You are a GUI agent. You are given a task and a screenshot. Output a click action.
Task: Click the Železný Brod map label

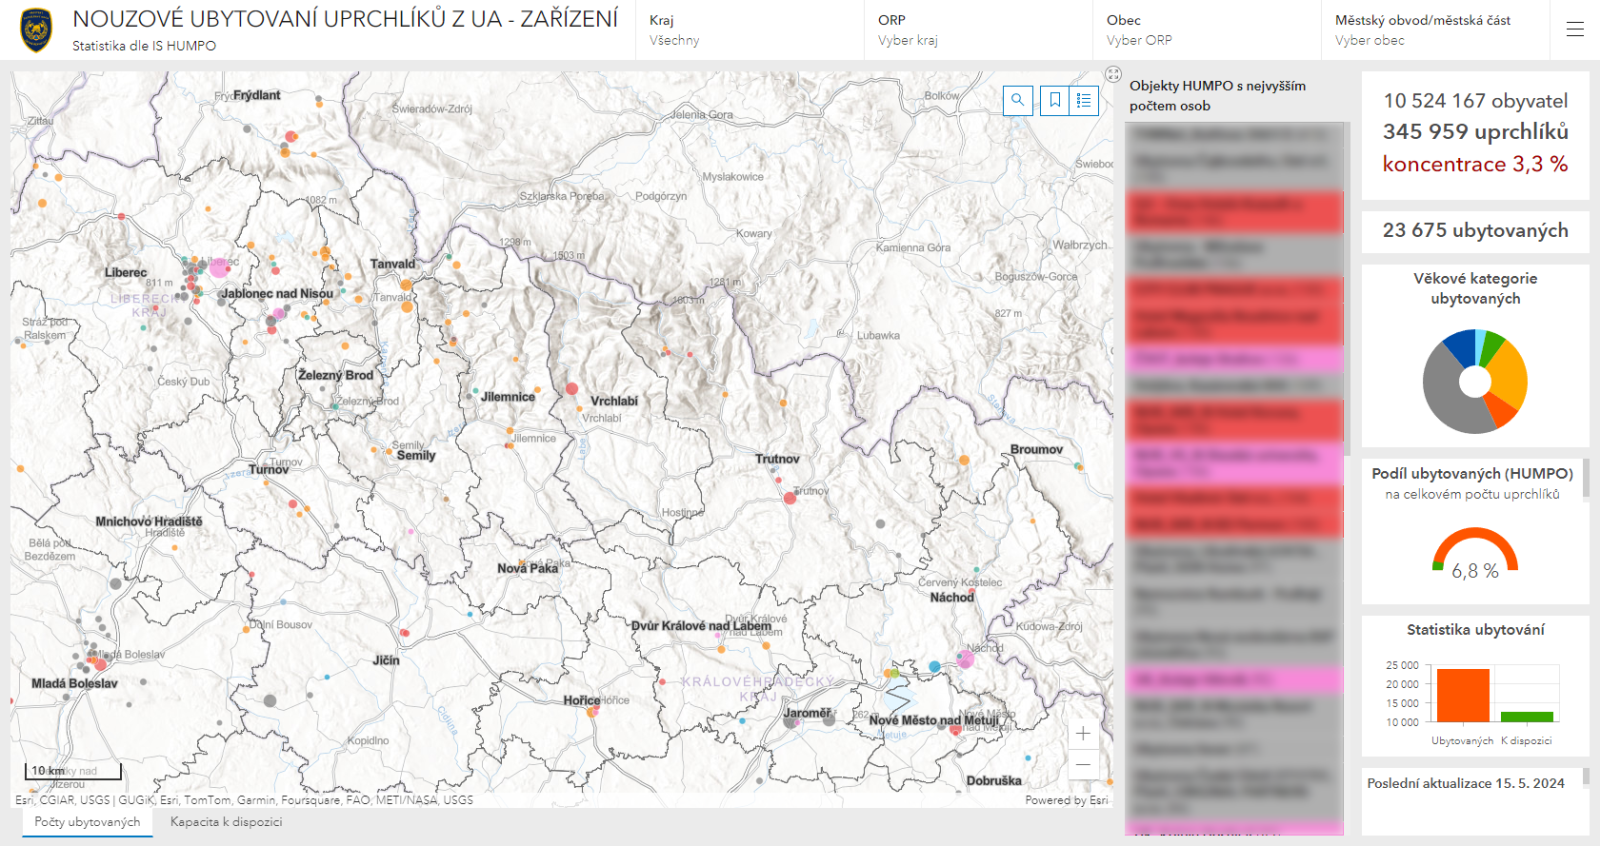336,376
